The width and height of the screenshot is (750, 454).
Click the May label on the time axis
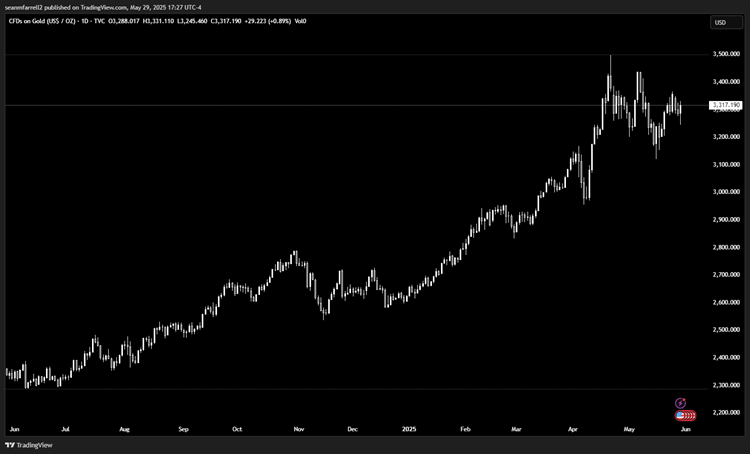pyautogui.click(x=629, y=429)
